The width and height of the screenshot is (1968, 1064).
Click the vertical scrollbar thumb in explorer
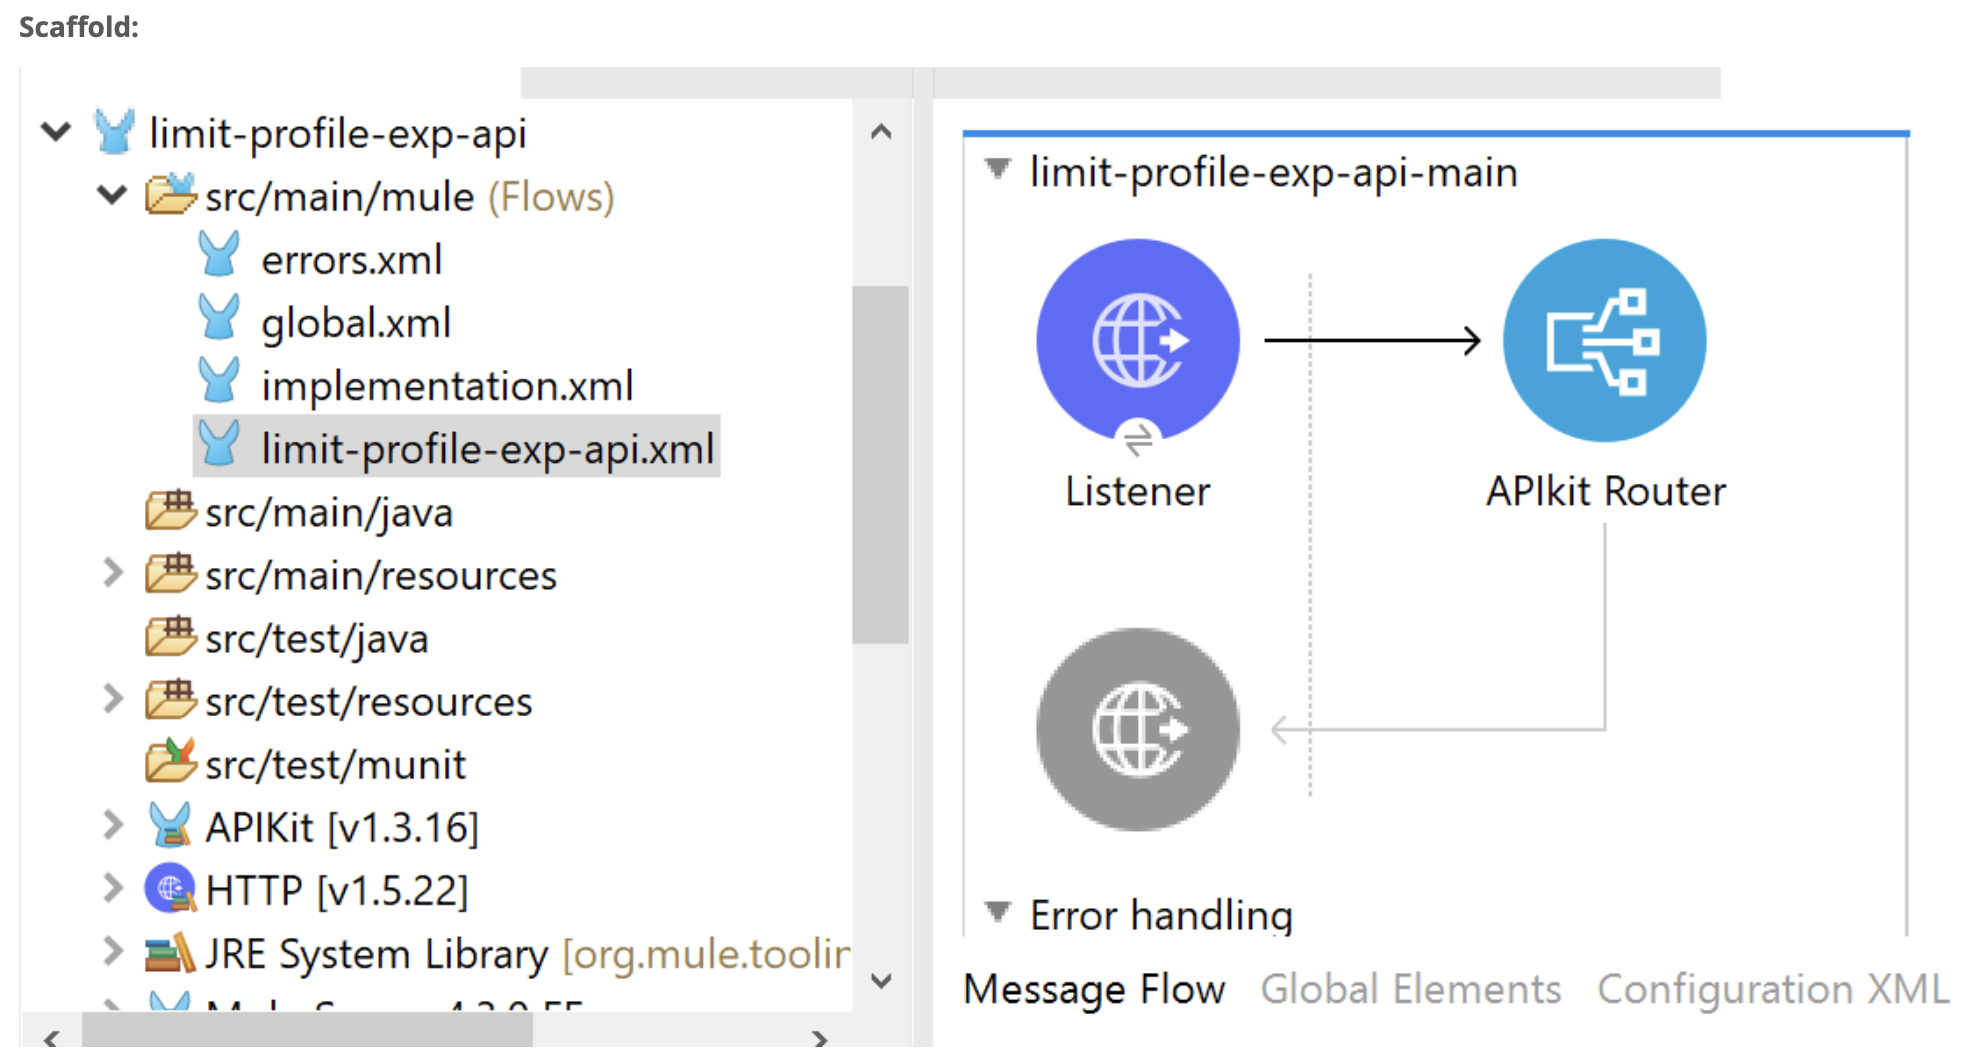(880, 464)
